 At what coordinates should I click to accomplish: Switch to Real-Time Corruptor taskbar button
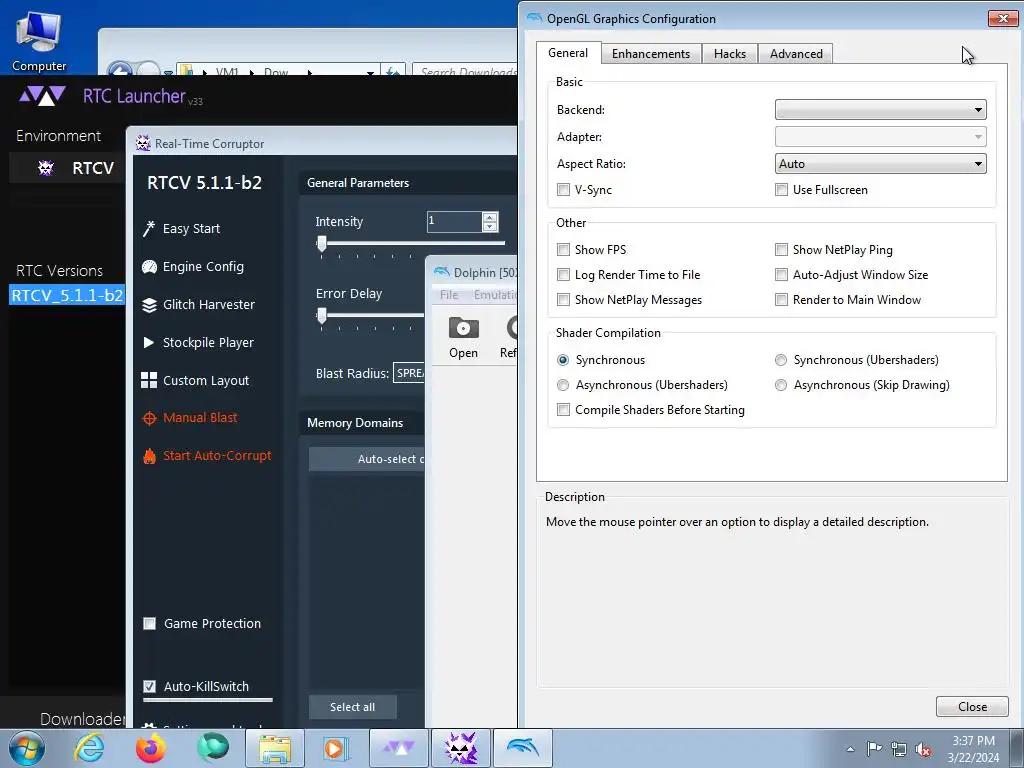point(461,748)
